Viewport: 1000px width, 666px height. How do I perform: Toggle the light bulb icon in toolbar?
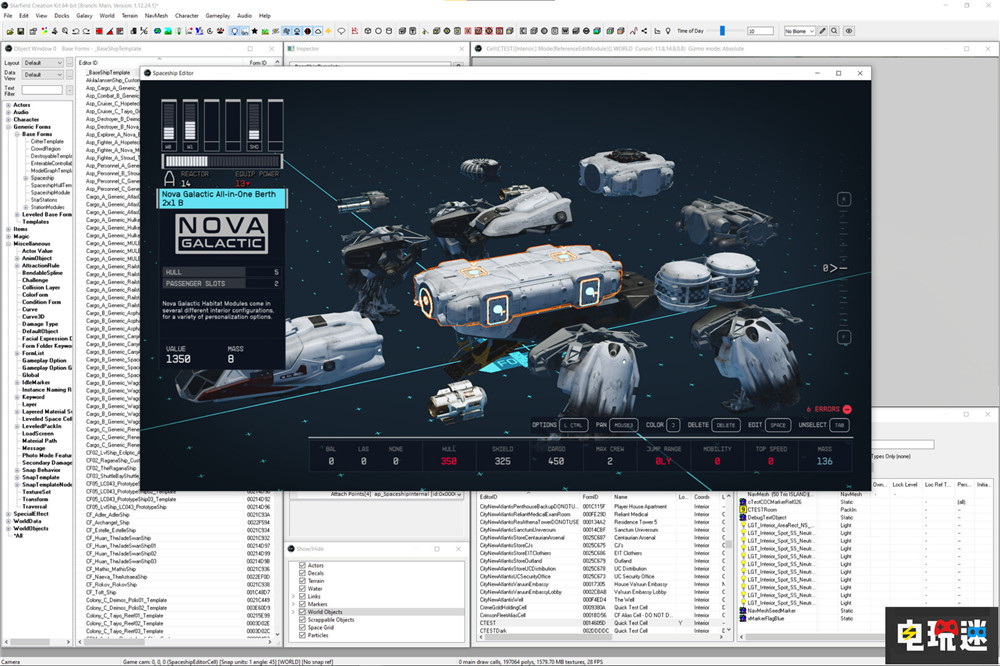(x=234, y=31)
